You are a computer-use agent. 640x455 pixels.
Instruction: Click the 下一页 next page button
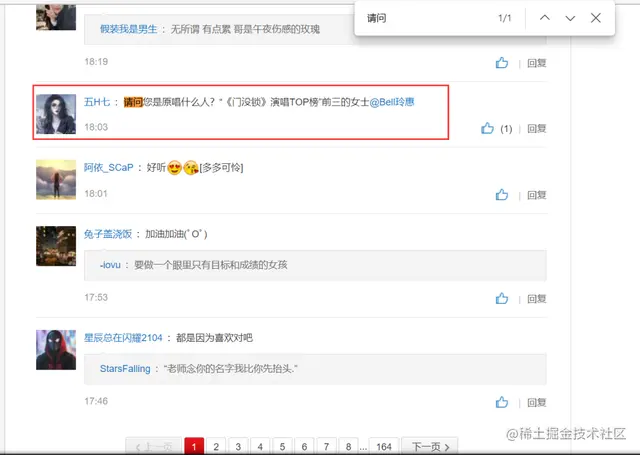pyautogui.click(x=430, y=446)
